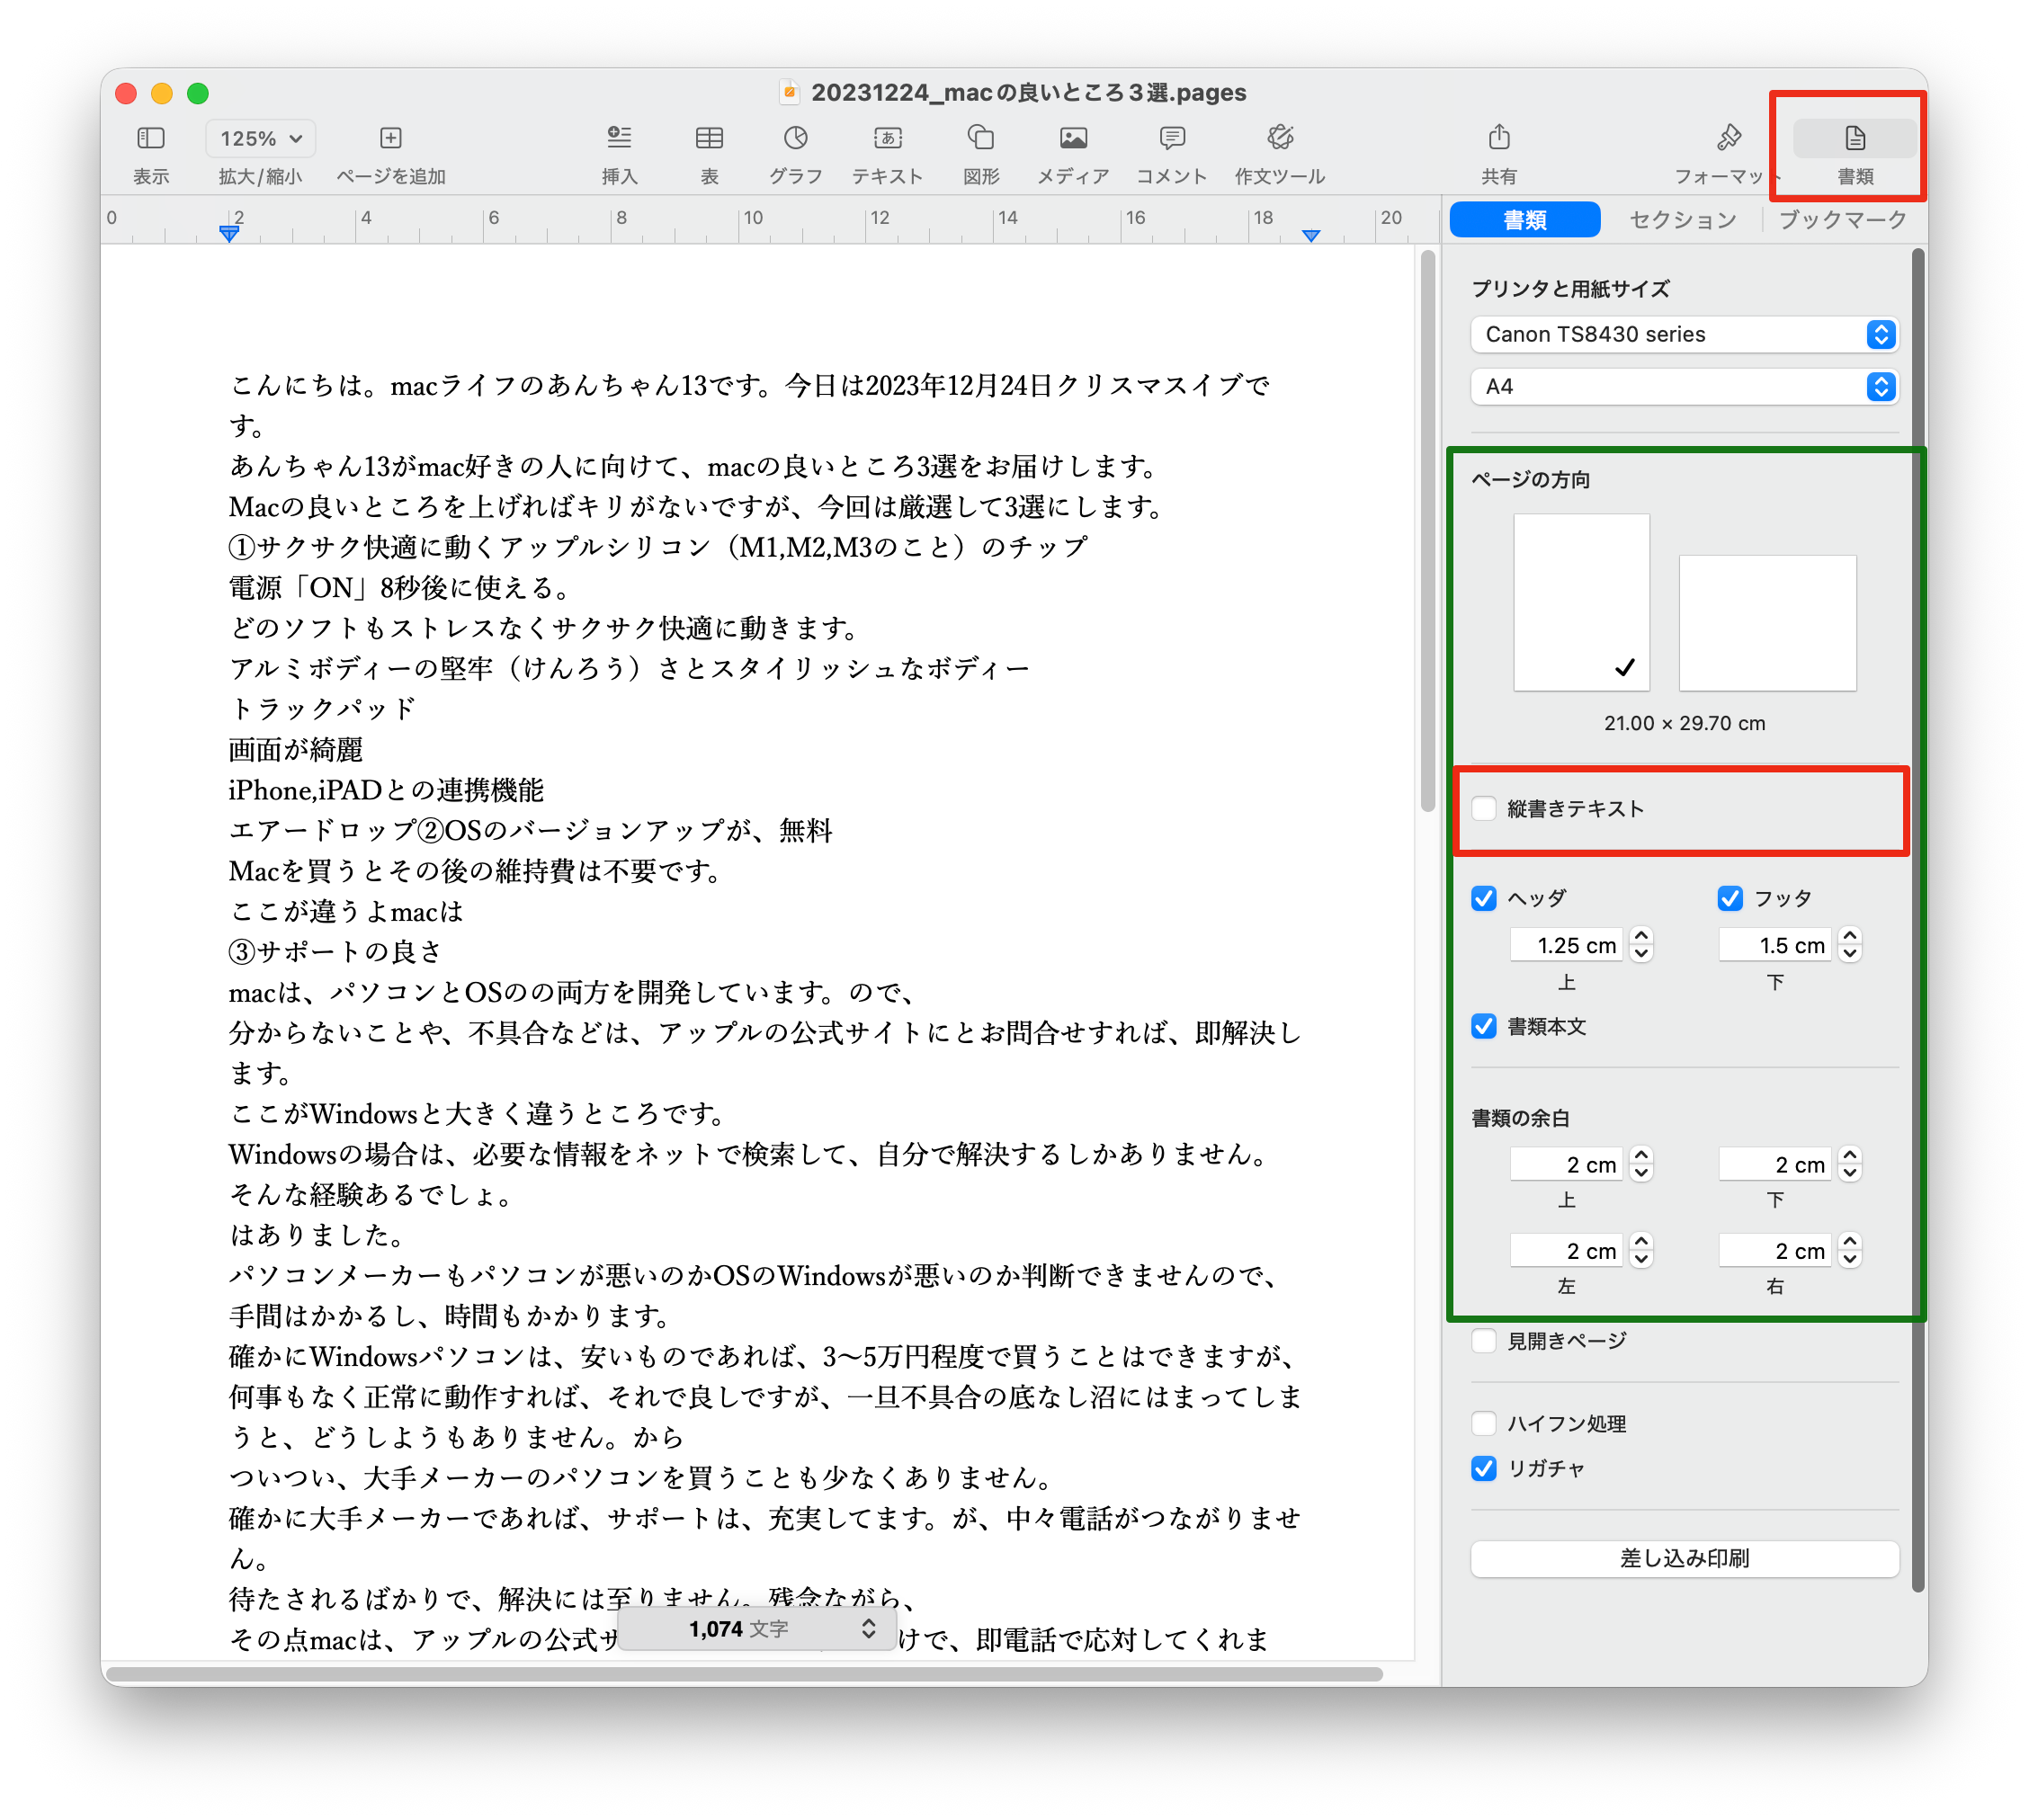This screenshot has width=2029, height=1820.
Task: Expand the A4 paper size dropdown
Action: 1684,386
